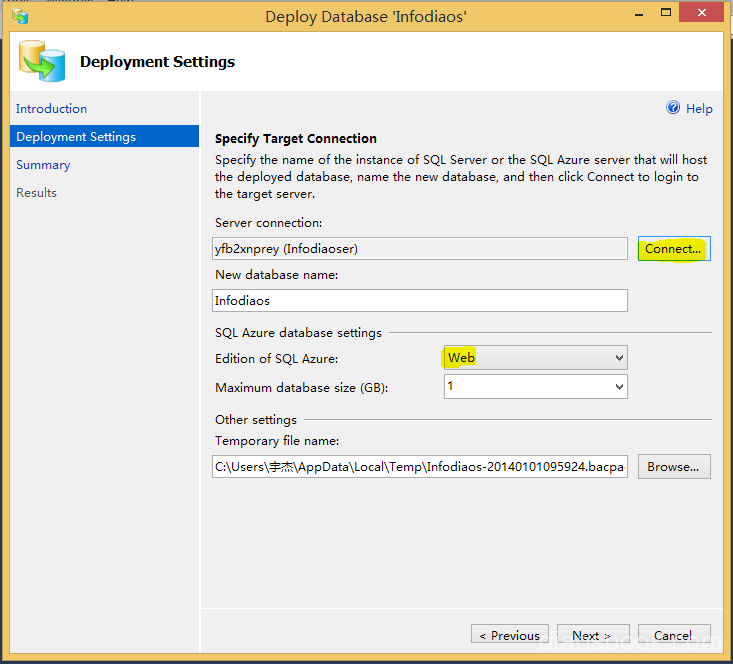Click the blue question mark Help icon
Viewport: 733px width, 664px height.
(673, 108)
